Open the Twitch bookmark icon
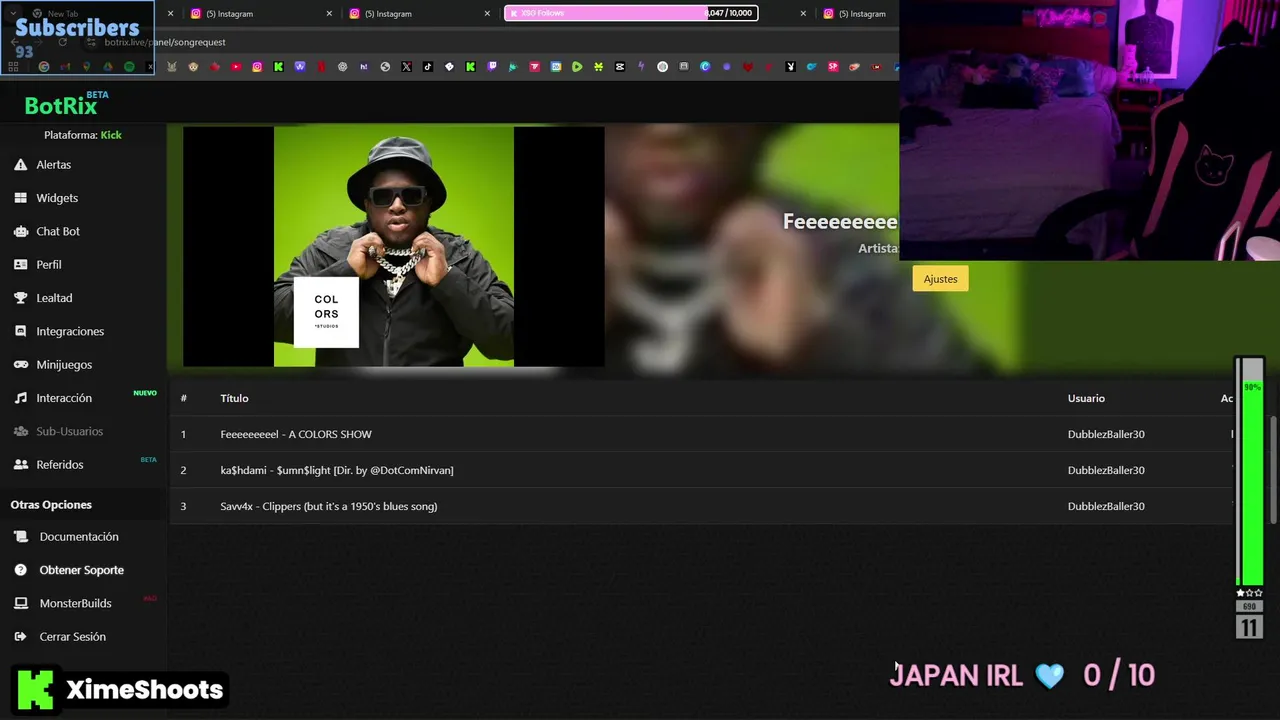The width and height of the screenshot is (1280, 720). pos(492,67)
